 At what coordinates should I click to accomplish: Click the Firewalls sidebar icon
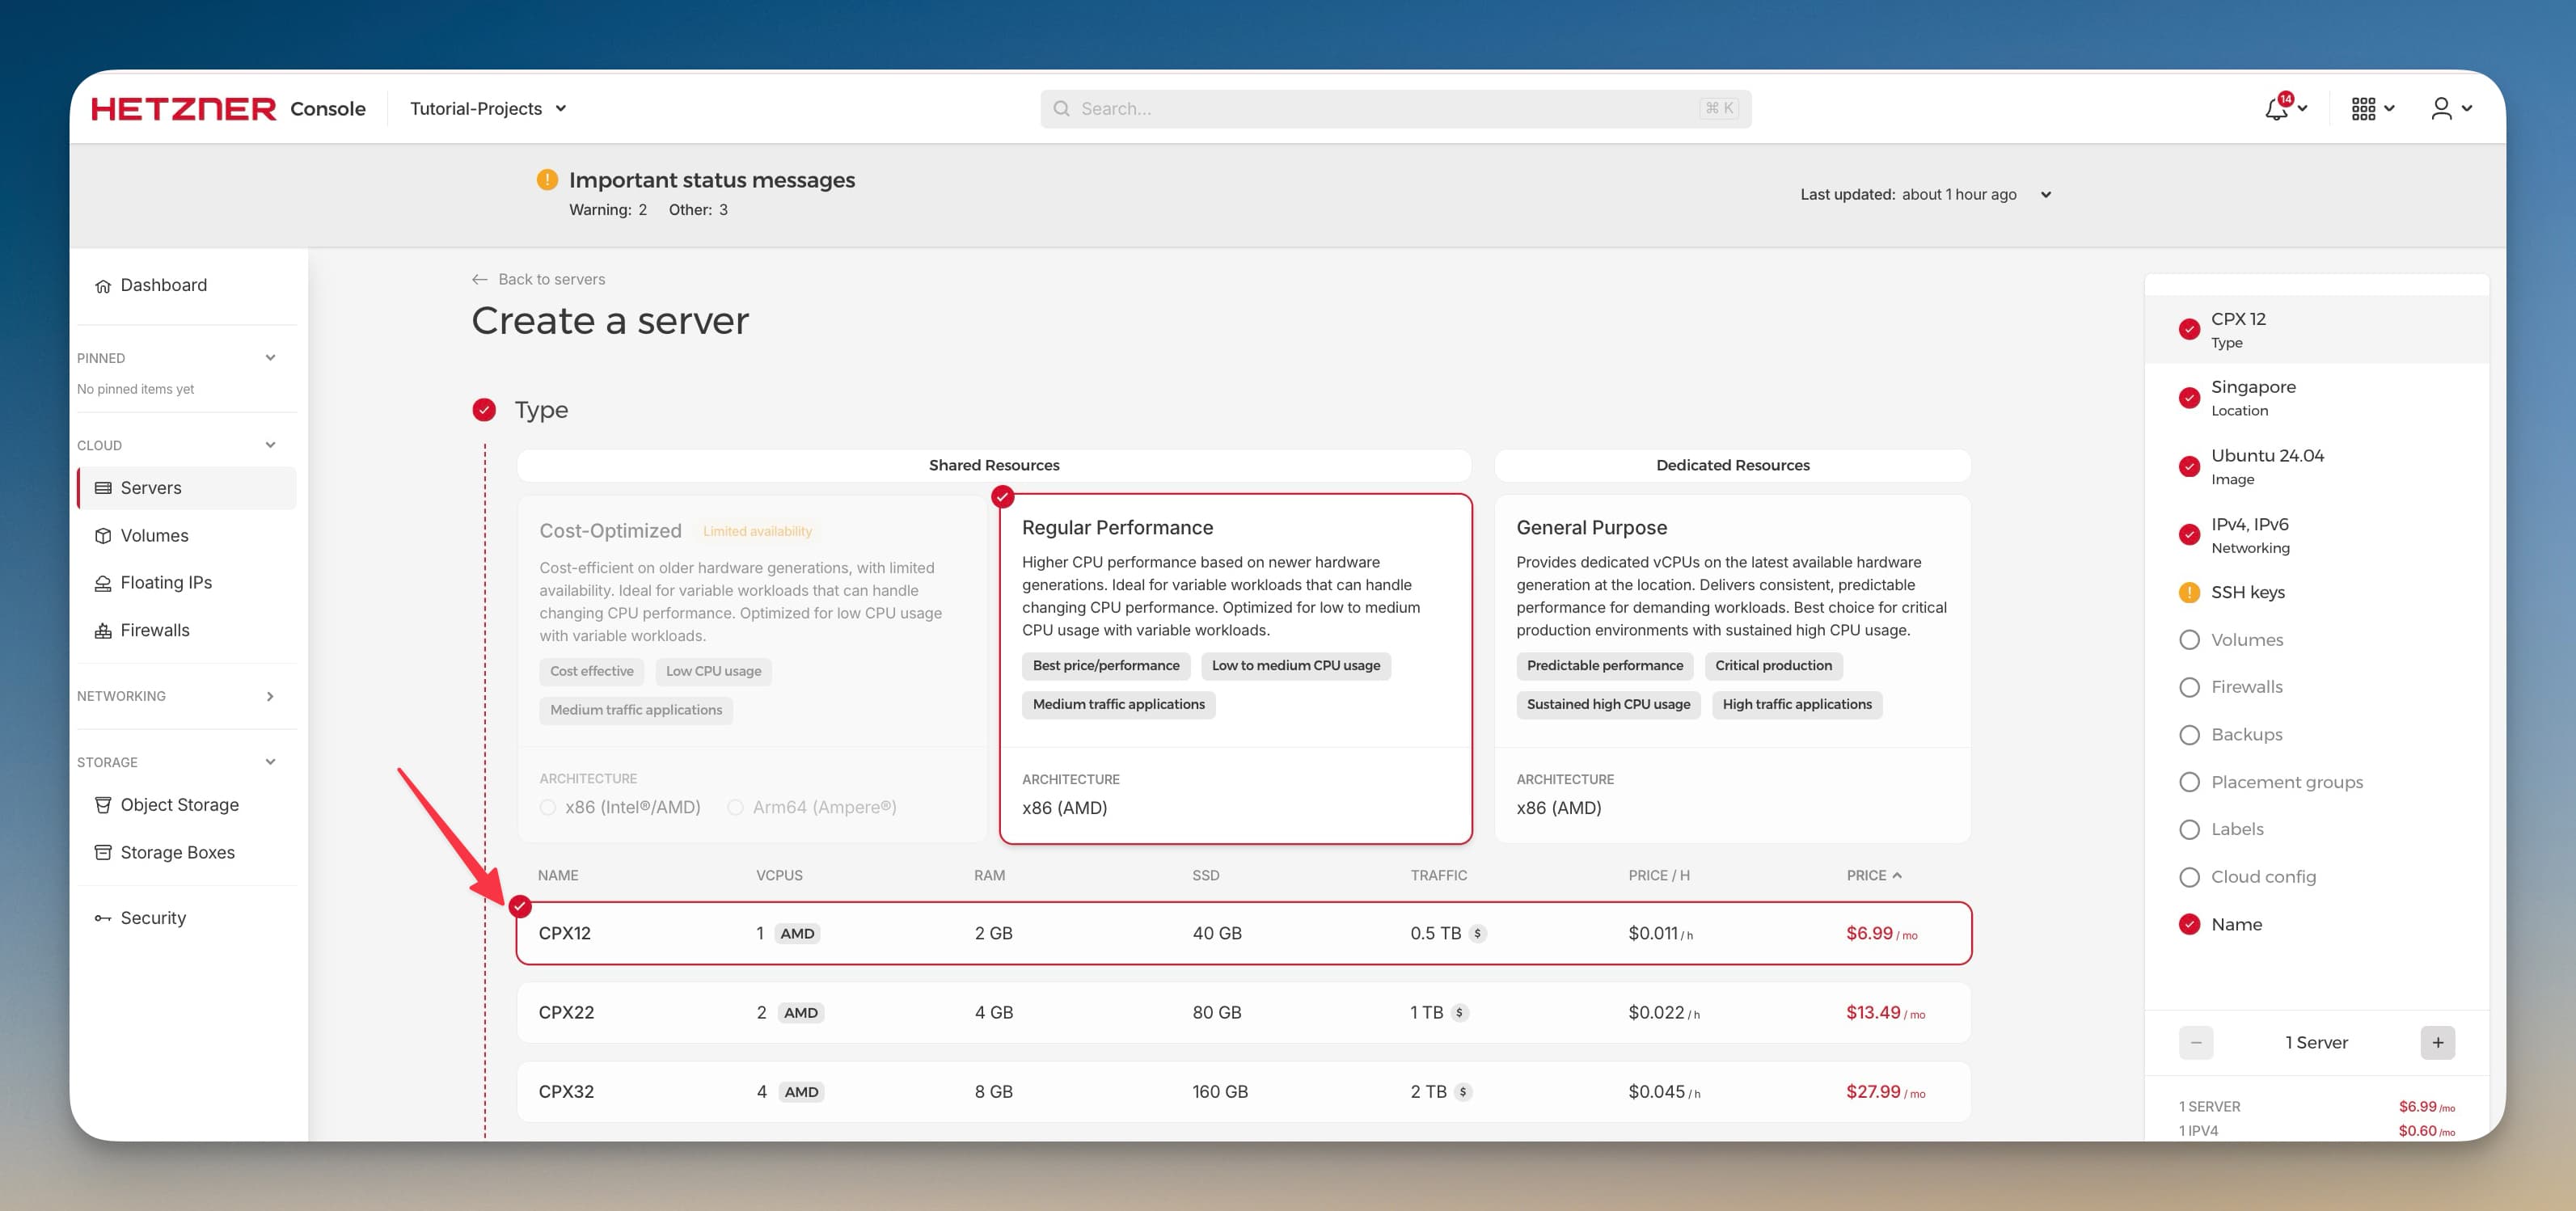pos(103,631)
